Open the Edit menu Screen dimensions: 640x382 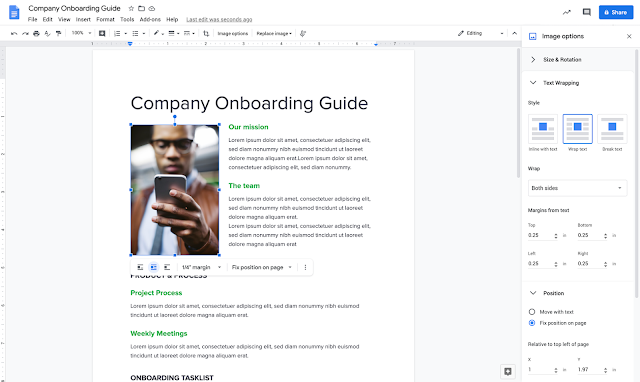tap(47, 19)
